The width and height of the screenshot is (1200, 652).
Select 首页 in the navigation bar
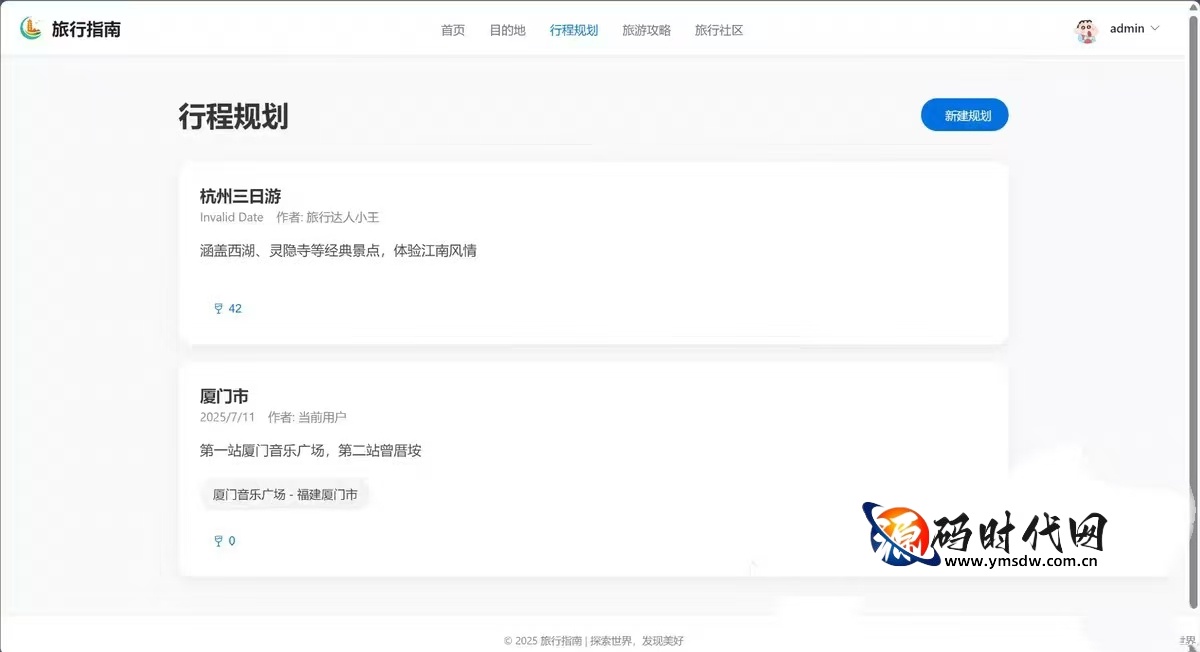pos(452,30)
